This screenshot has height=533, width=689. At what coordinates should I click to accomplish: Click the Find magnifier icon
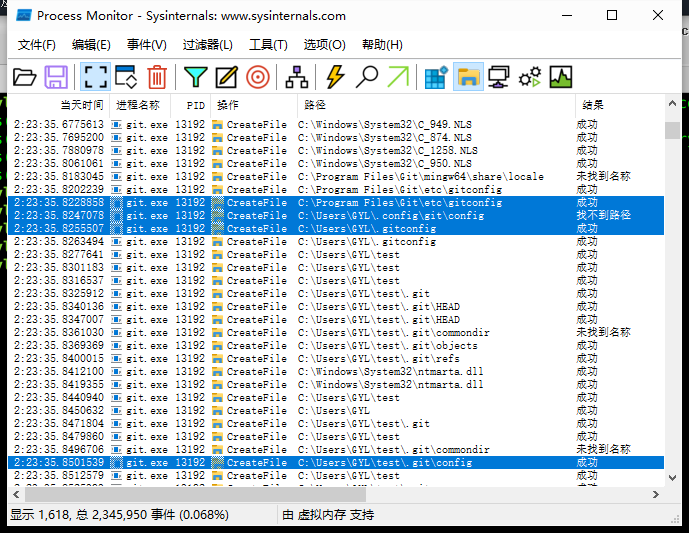[367, 77]
